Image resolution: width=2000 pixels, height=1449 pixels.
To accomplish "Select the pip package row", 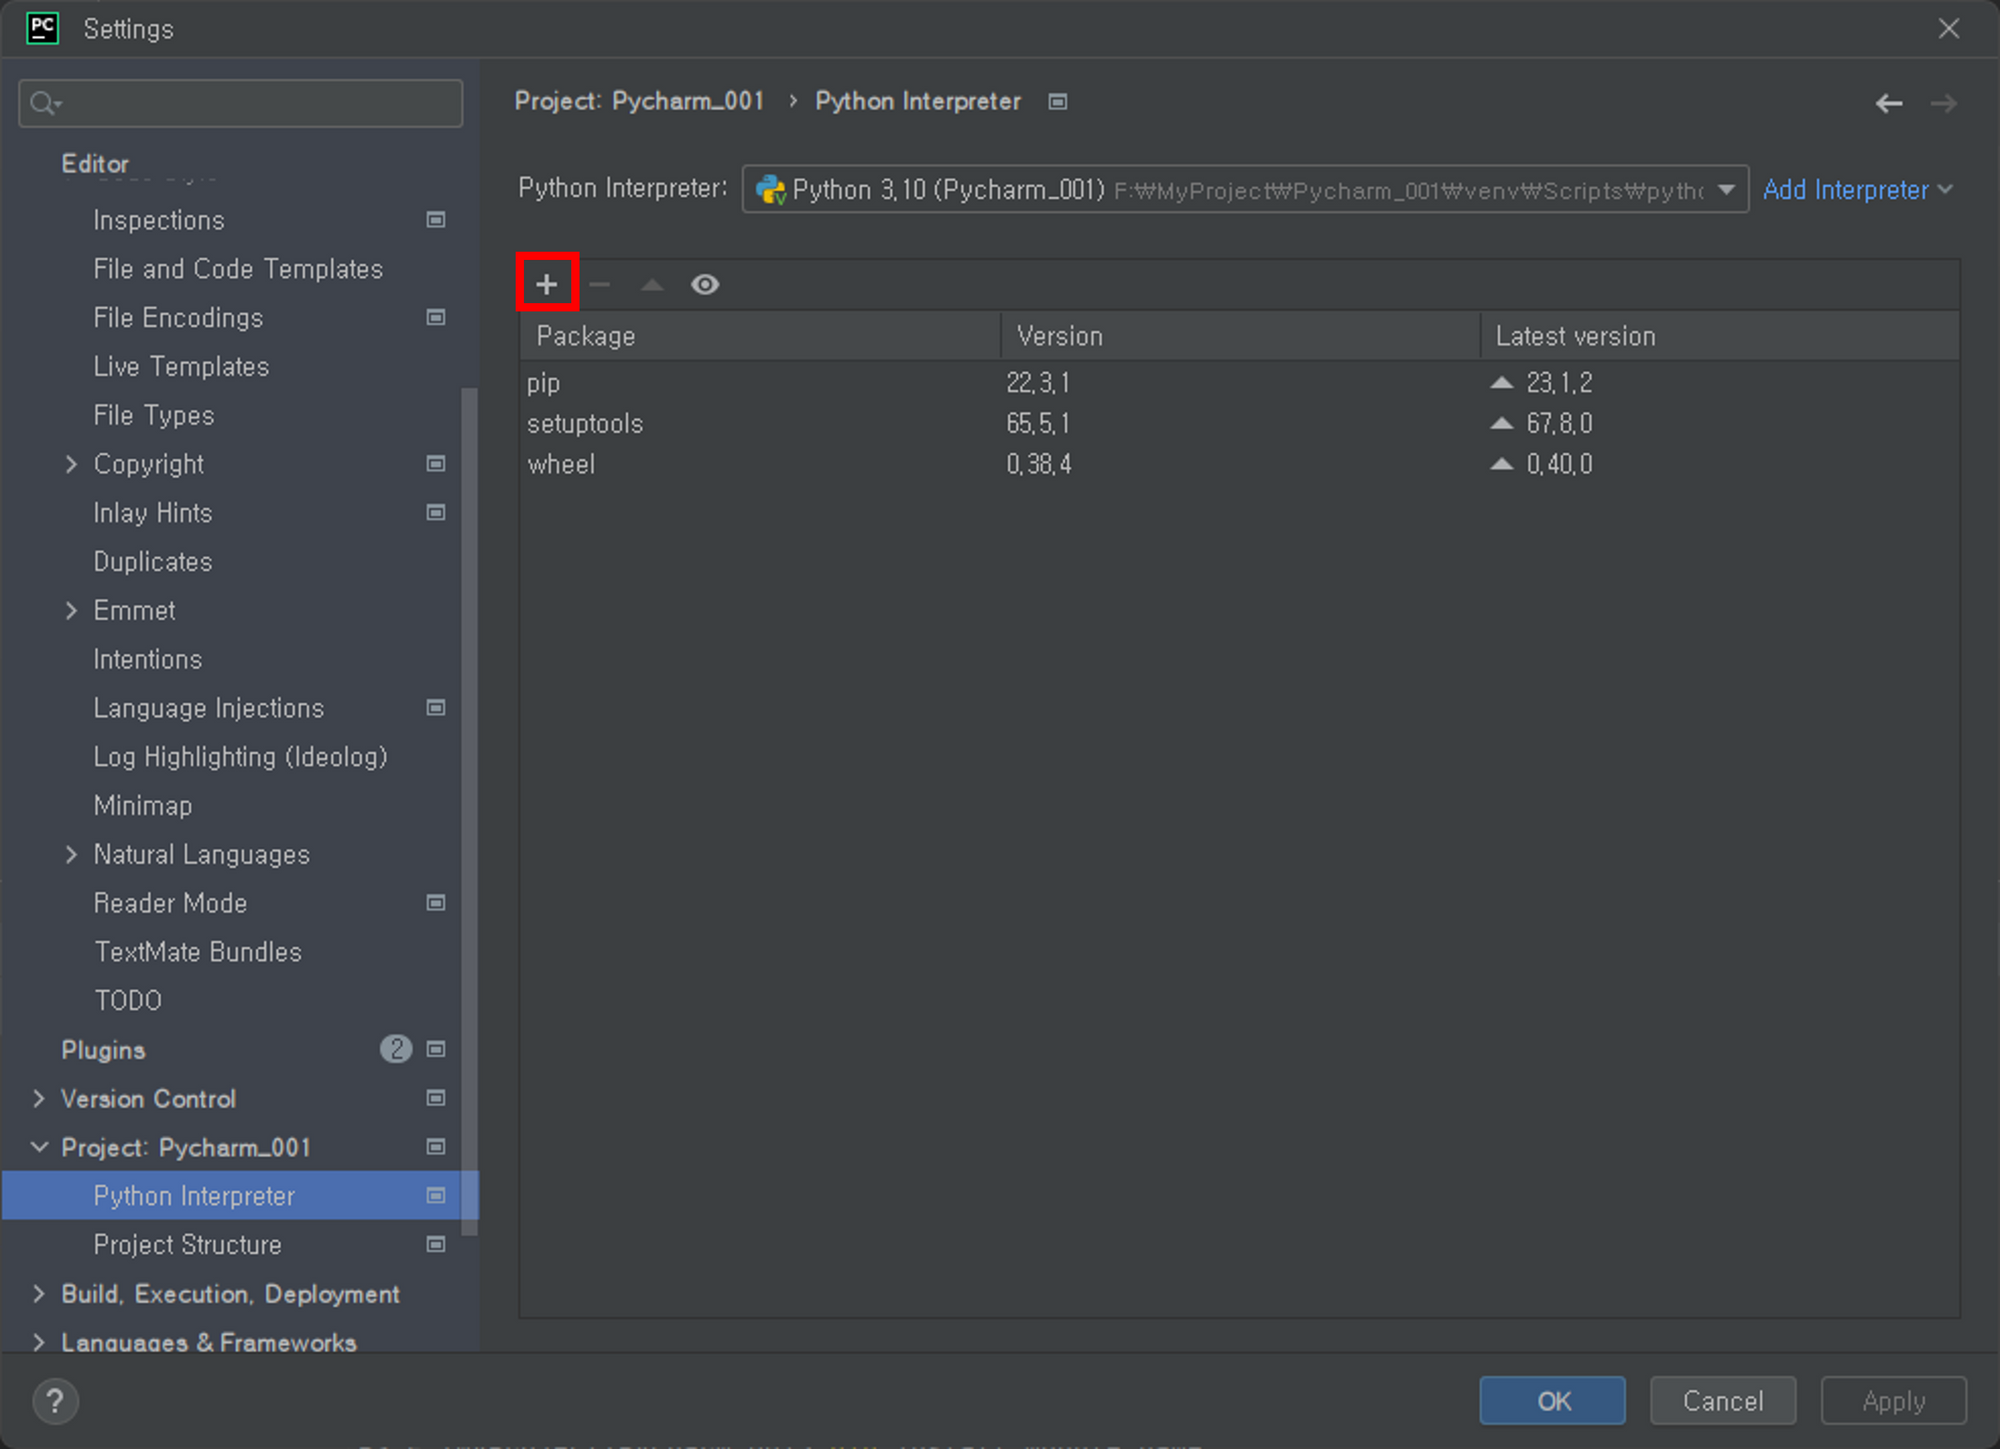I will click(x=1239, y=383).
